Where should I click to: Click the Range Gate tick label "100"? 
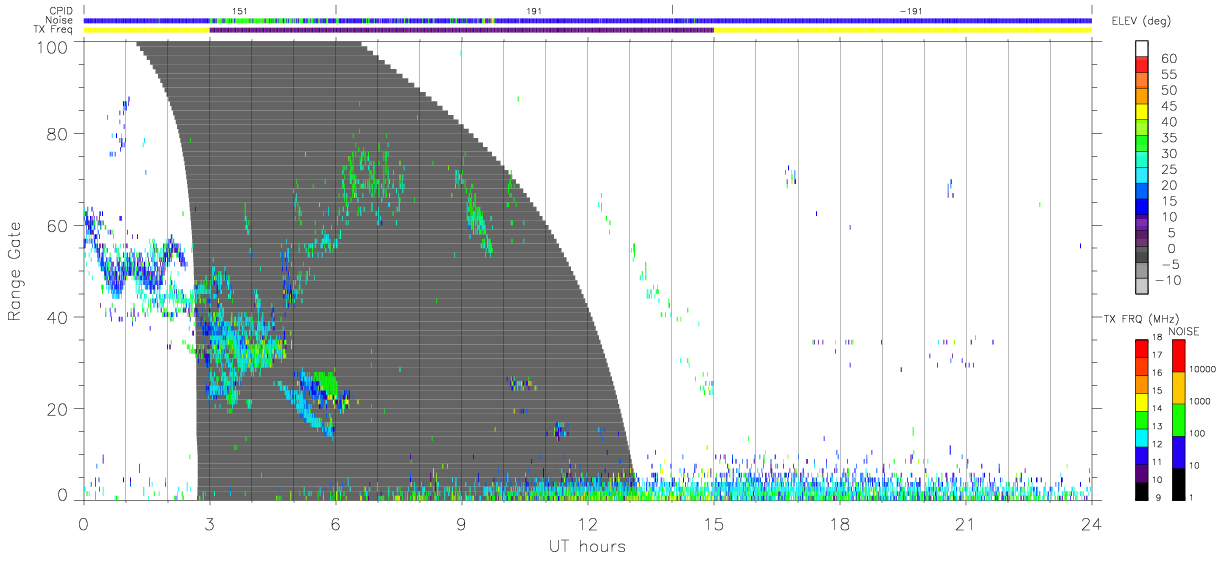[x=54, y=47]
